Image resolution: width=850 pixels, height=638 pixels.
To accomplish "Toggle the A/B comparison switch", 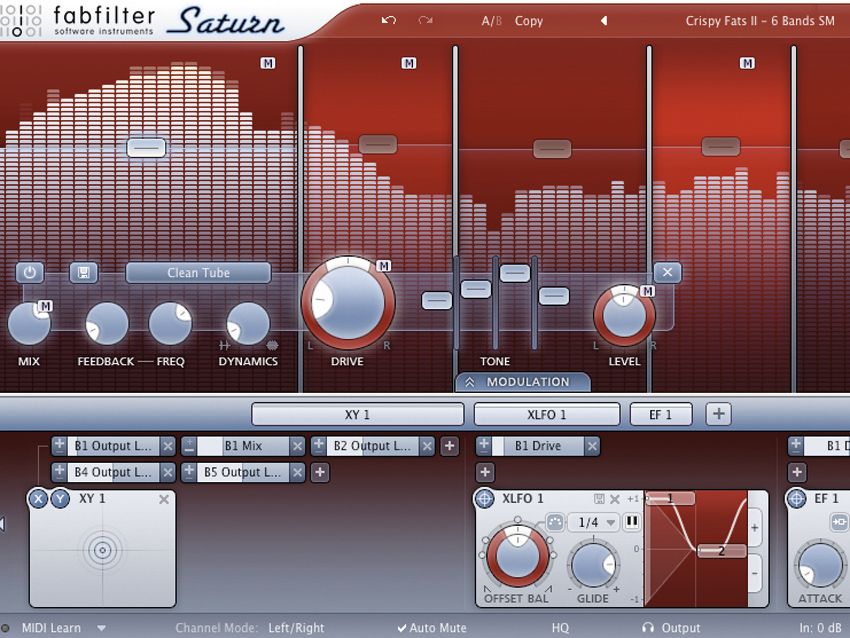I will (491, 21).
